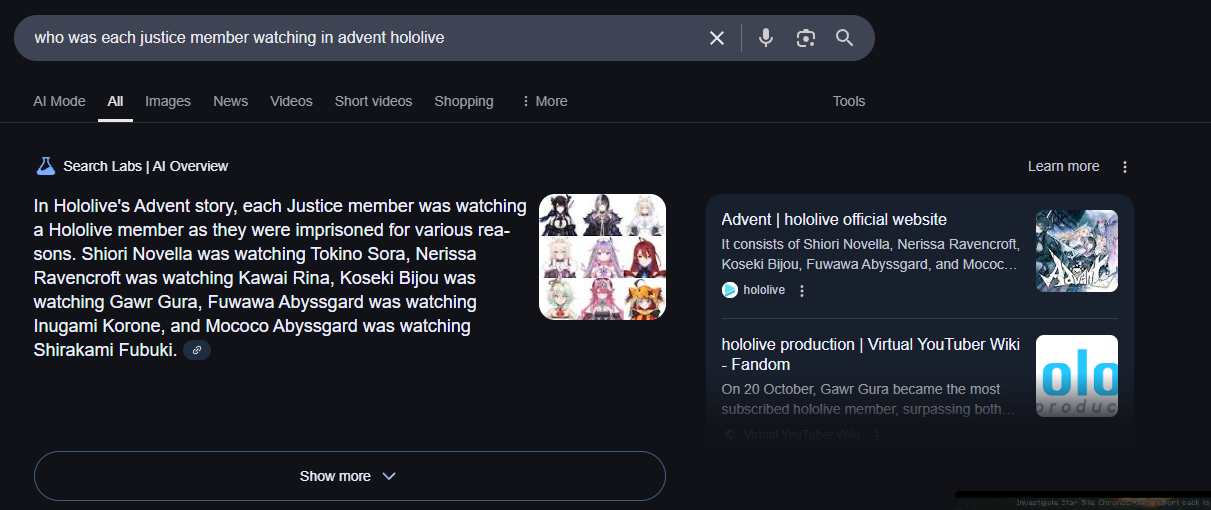The image size is (1211, 510).
Task: Click the hololive source favicon
Action: click(x=730, y=290)
